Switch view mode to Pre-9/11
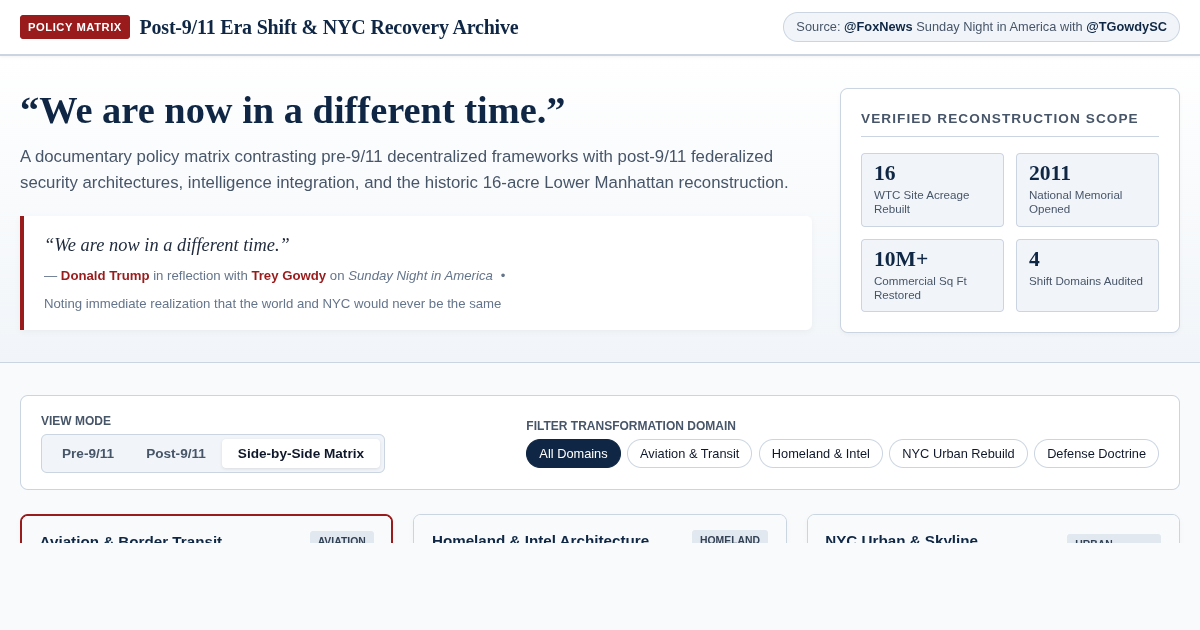This screenshot has width=1200, height=630. tap(88, 454)
